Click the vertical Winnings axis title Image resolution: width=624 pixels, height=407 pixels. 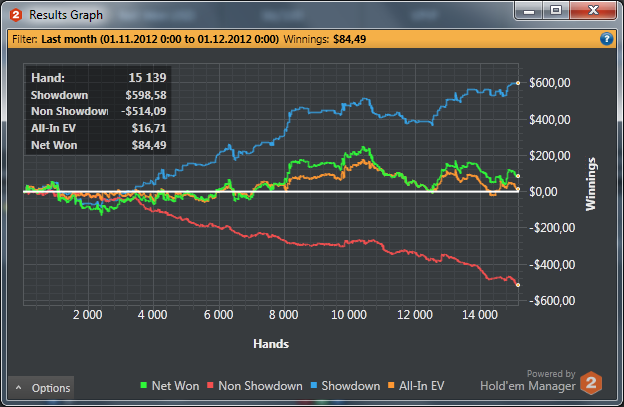591,184
